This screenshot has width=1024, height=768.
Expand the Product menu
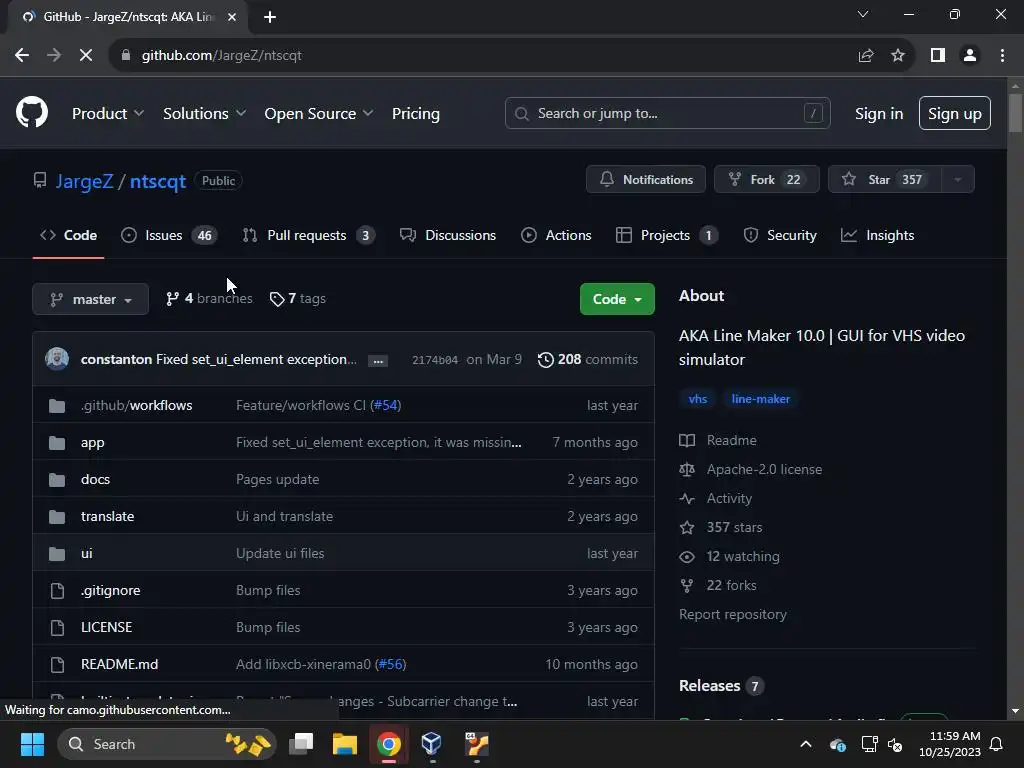108,114
